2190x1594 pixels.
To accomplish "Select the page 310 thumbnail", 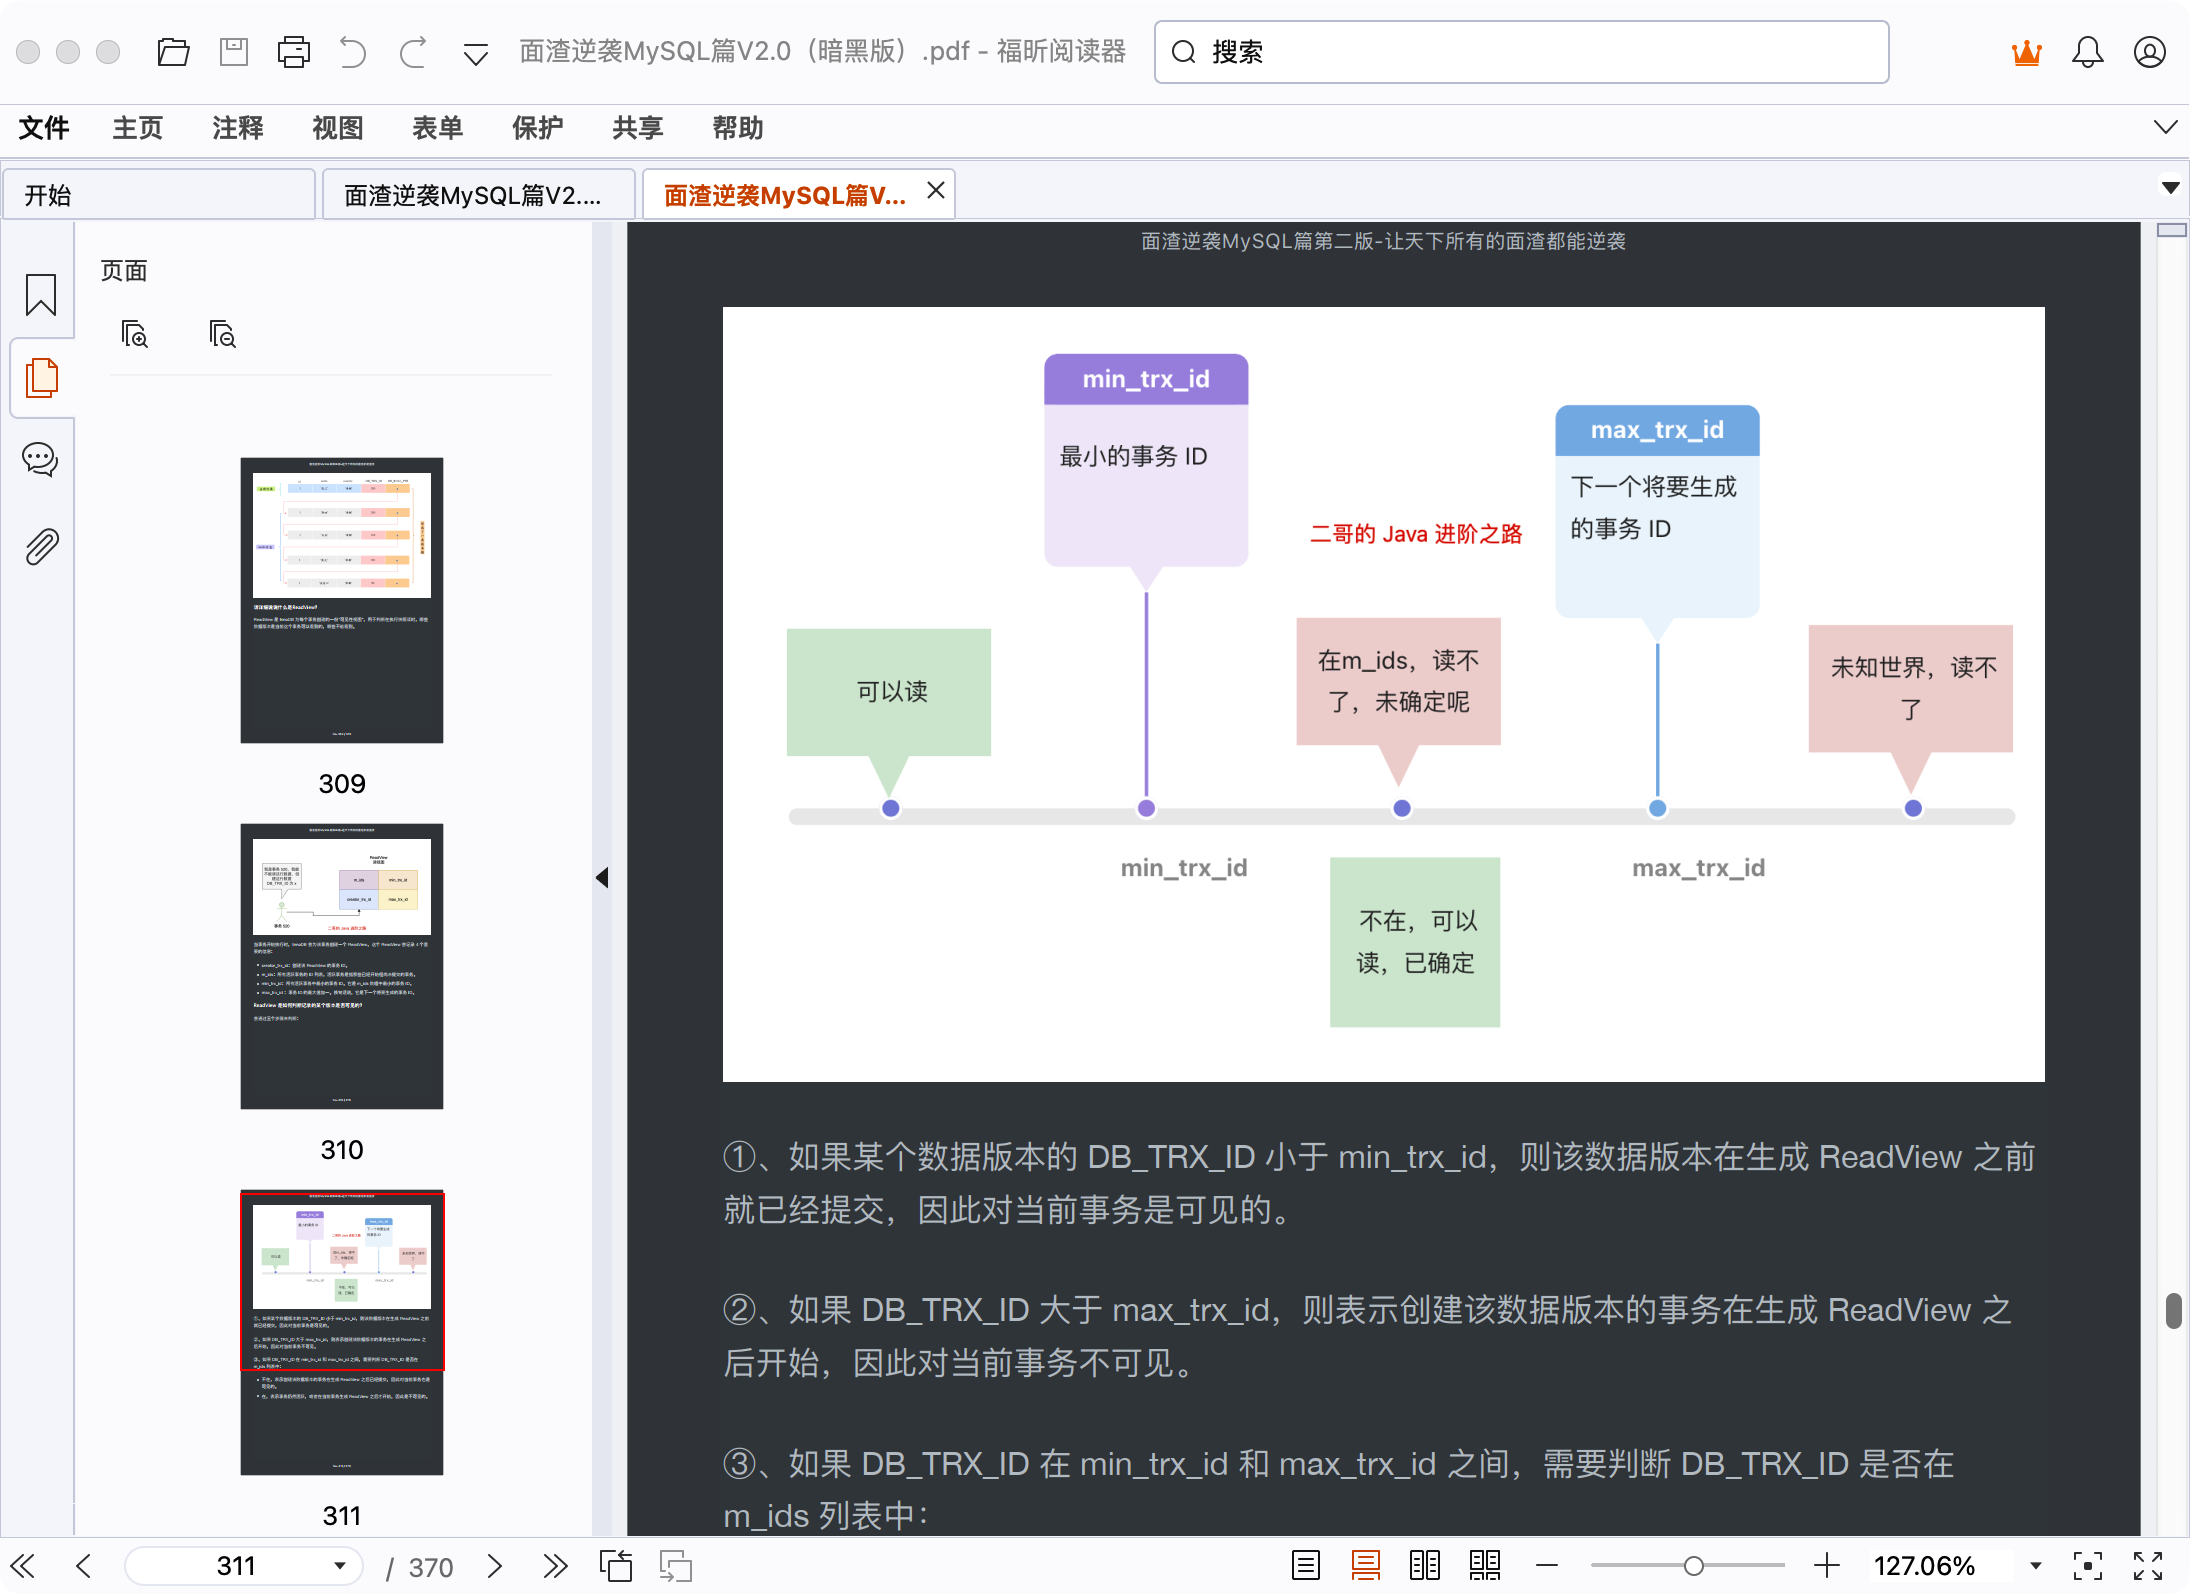I will pyautogui.click(x=341, y=965).
